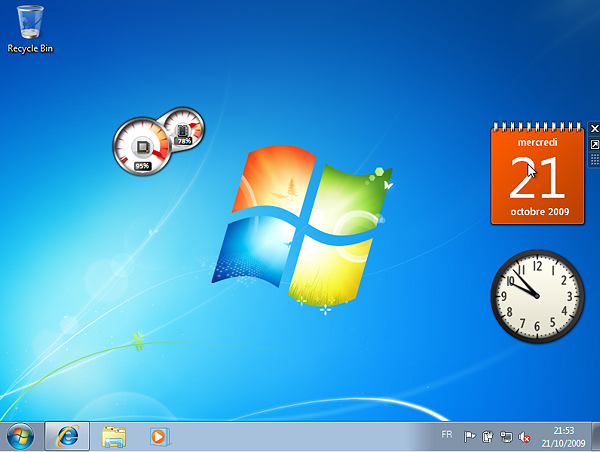This screenshot has height=452, width=600.
Task: Click the analog clock gadget
Action: click(537, 295)
